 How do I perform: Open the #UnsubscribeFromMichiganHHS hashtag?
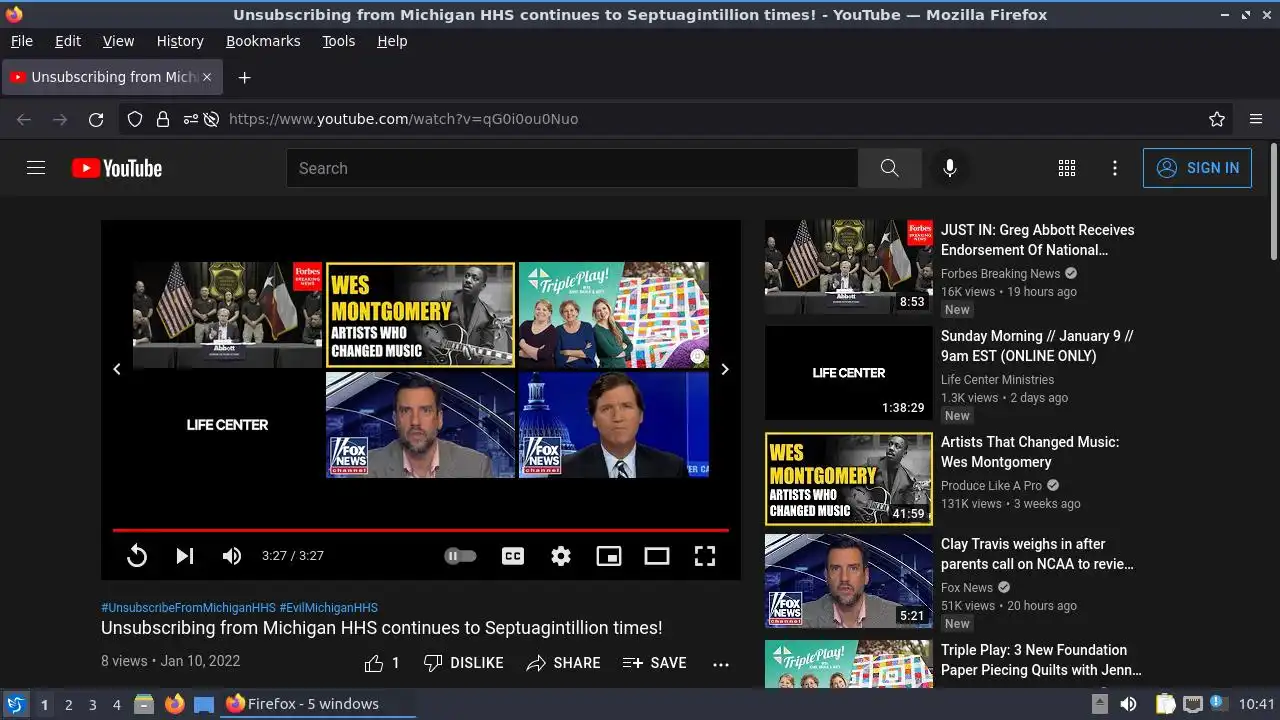pos(188,607)
